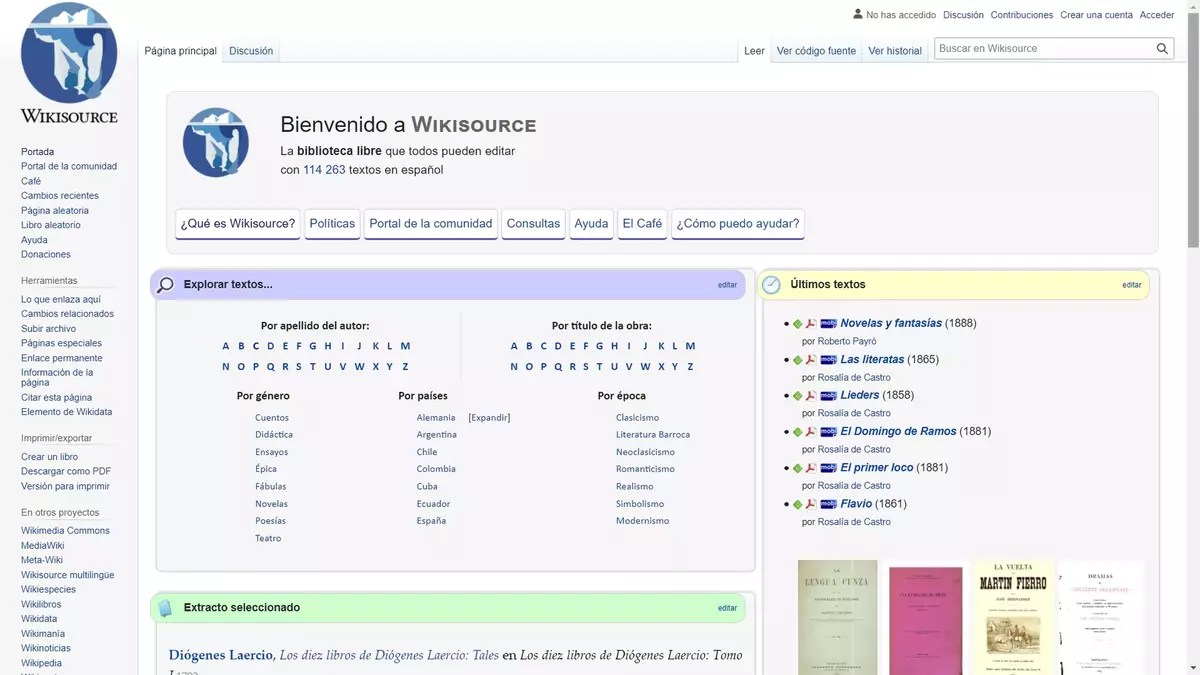Click the PDF icon for Lieders
1200x675 pixels.
pos(812,396)
